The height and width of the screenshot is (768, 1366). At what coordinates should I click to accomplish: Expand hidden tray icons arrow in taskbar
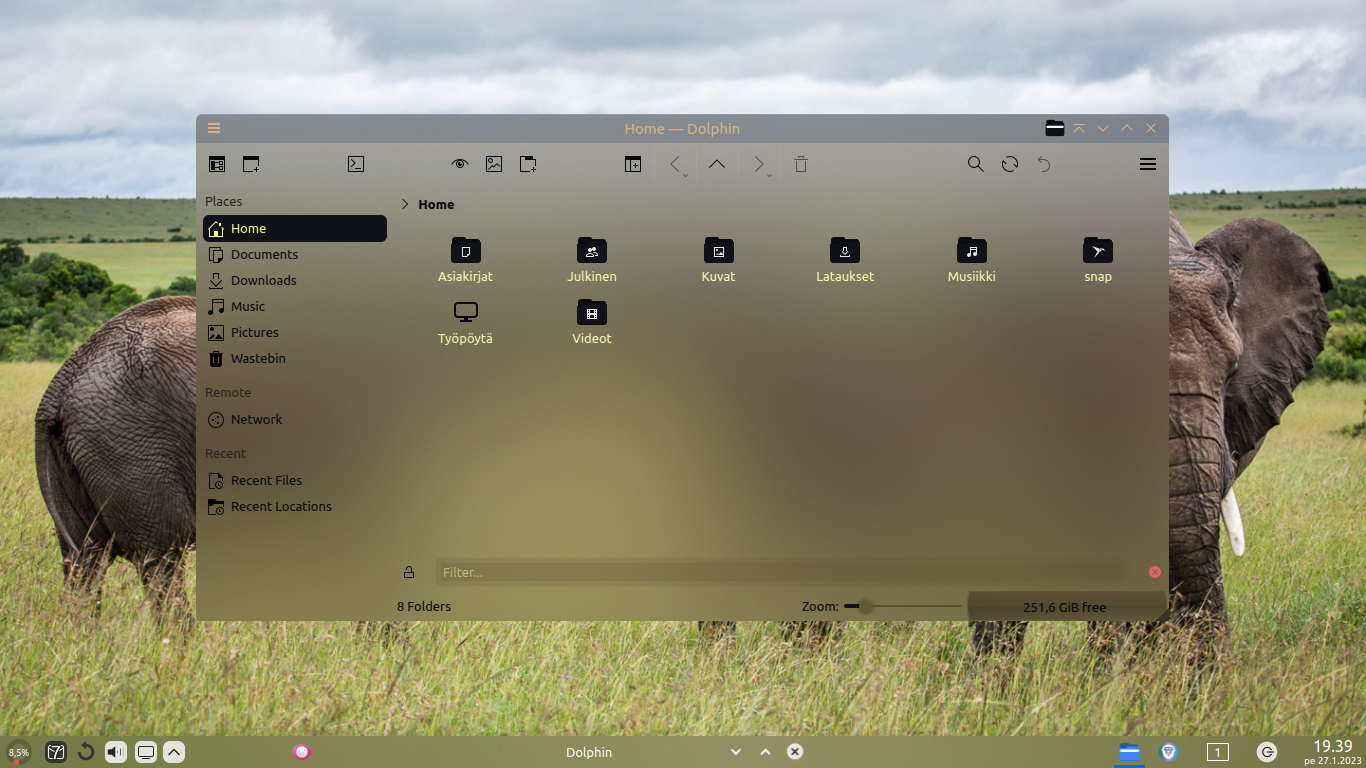pyautogui.click(x=174, y=752)
